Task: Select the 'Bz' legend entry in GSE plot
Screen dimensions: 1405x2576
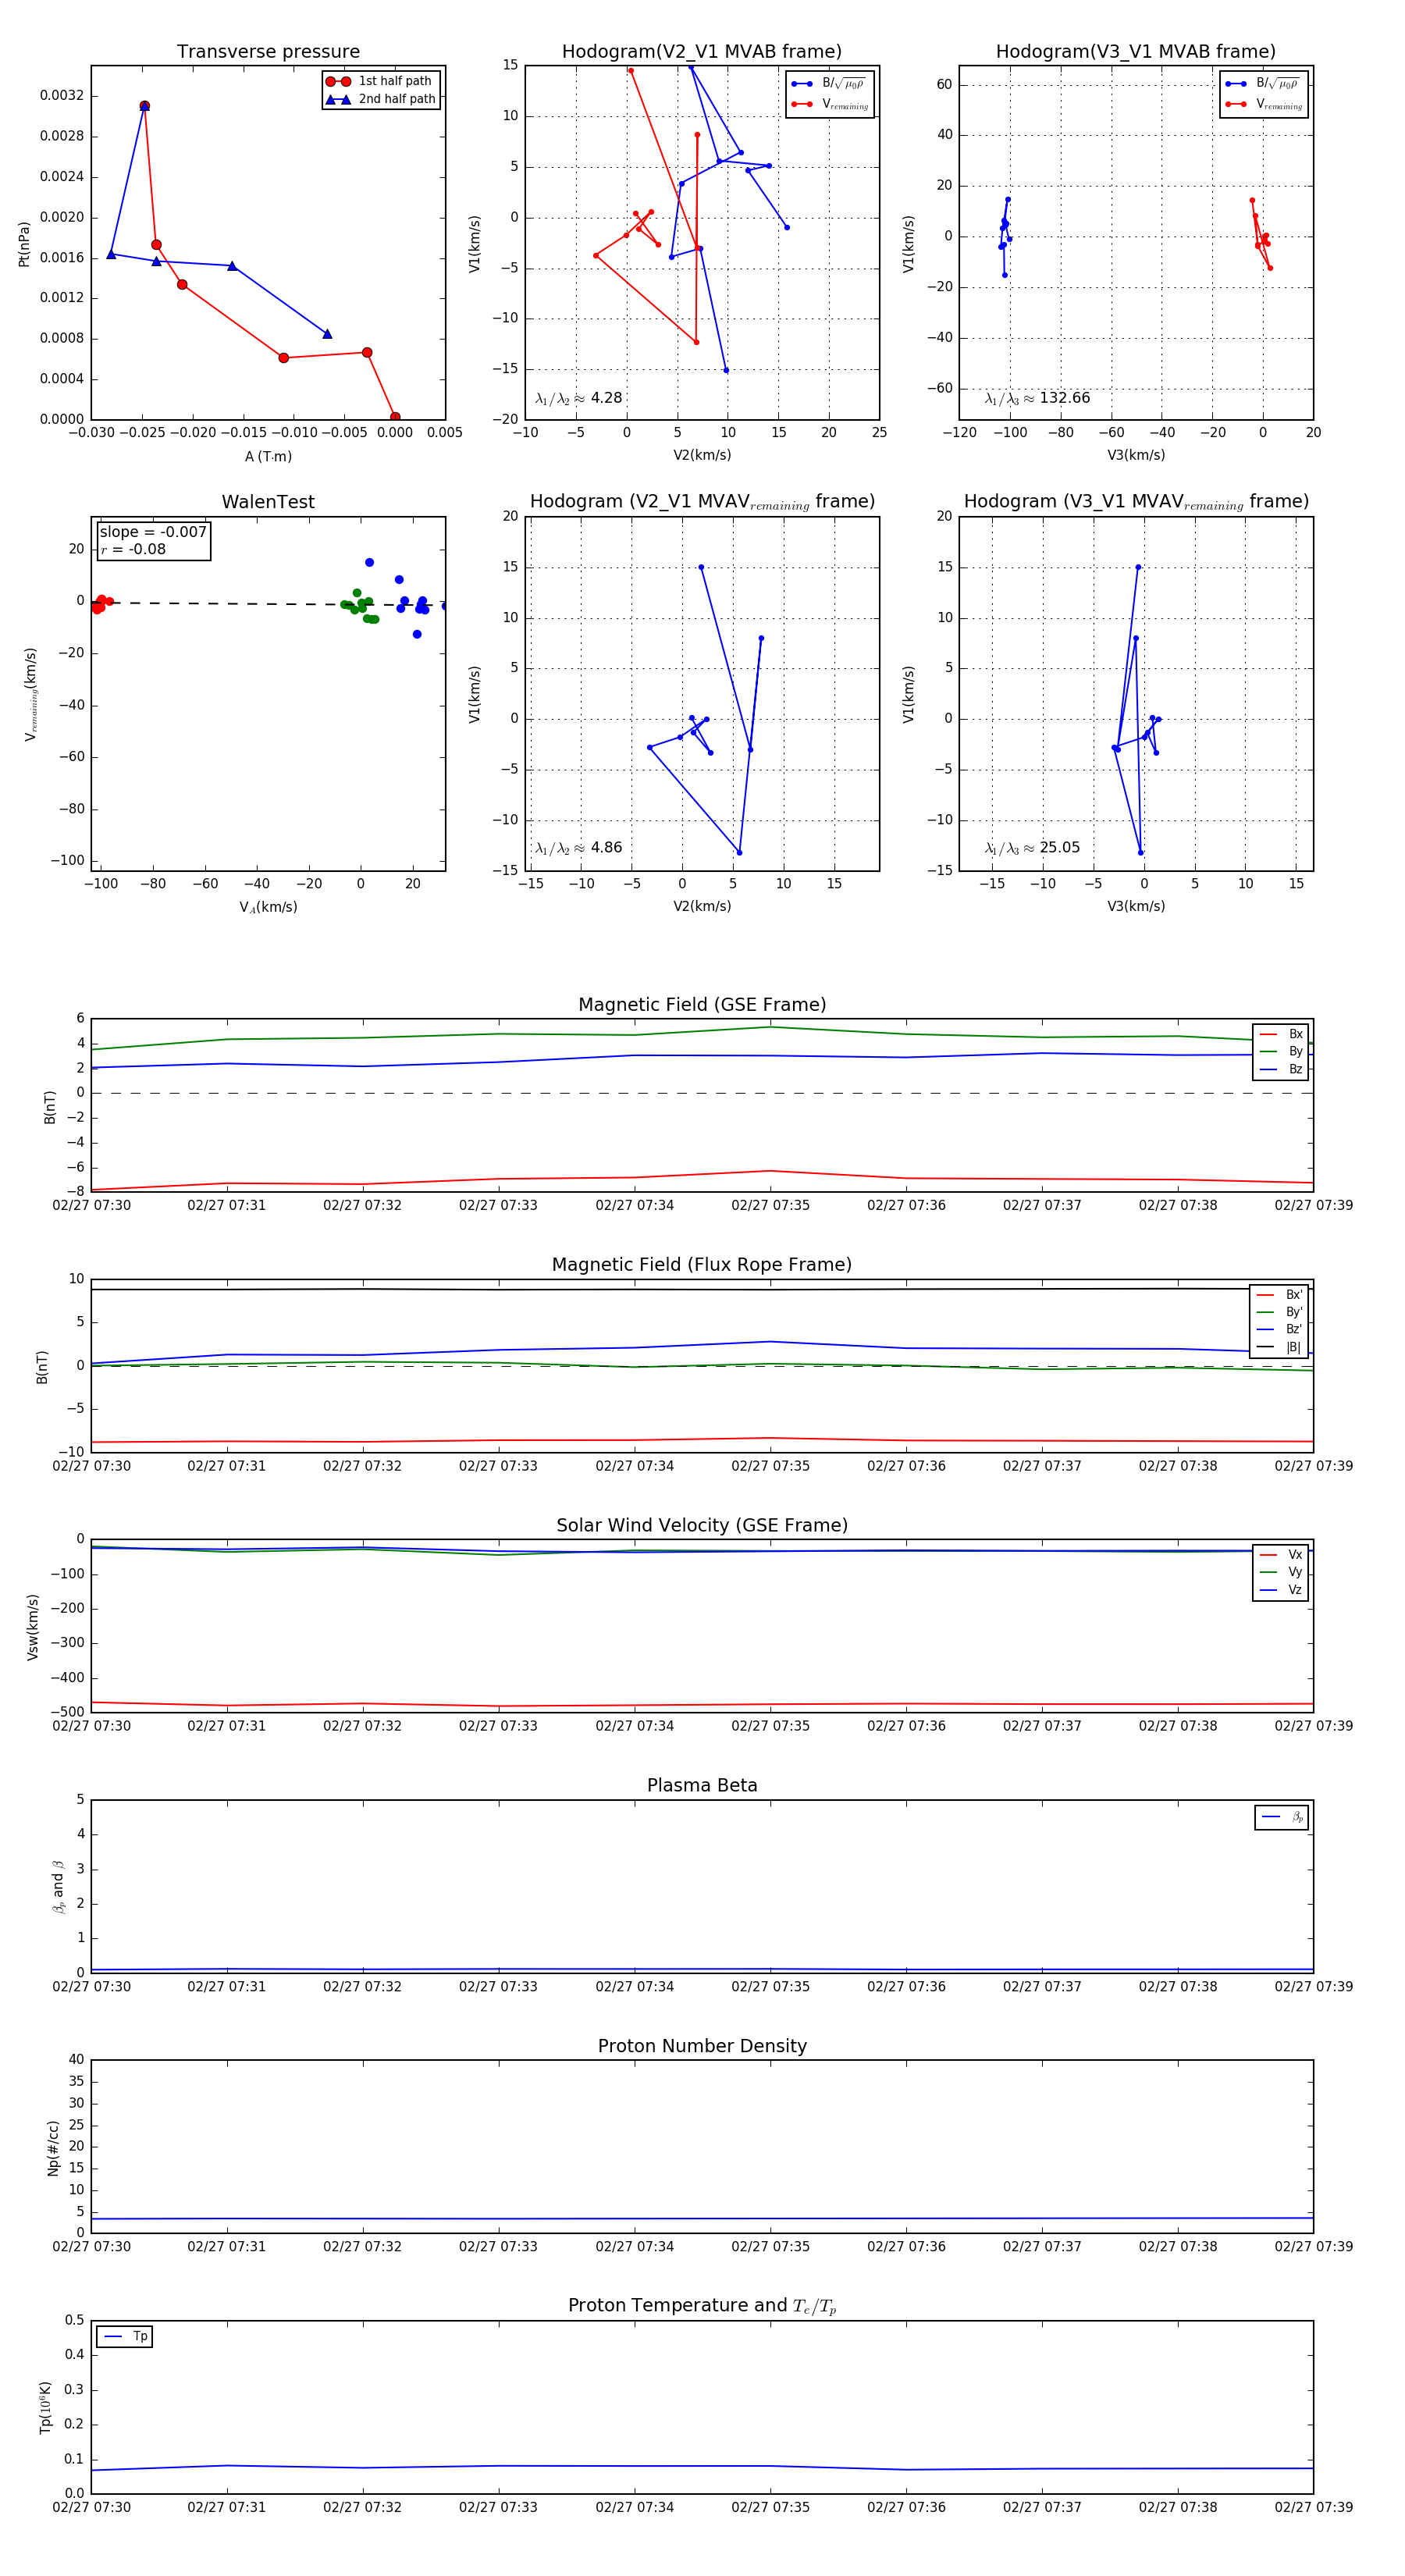Action: [1281, 1070]
